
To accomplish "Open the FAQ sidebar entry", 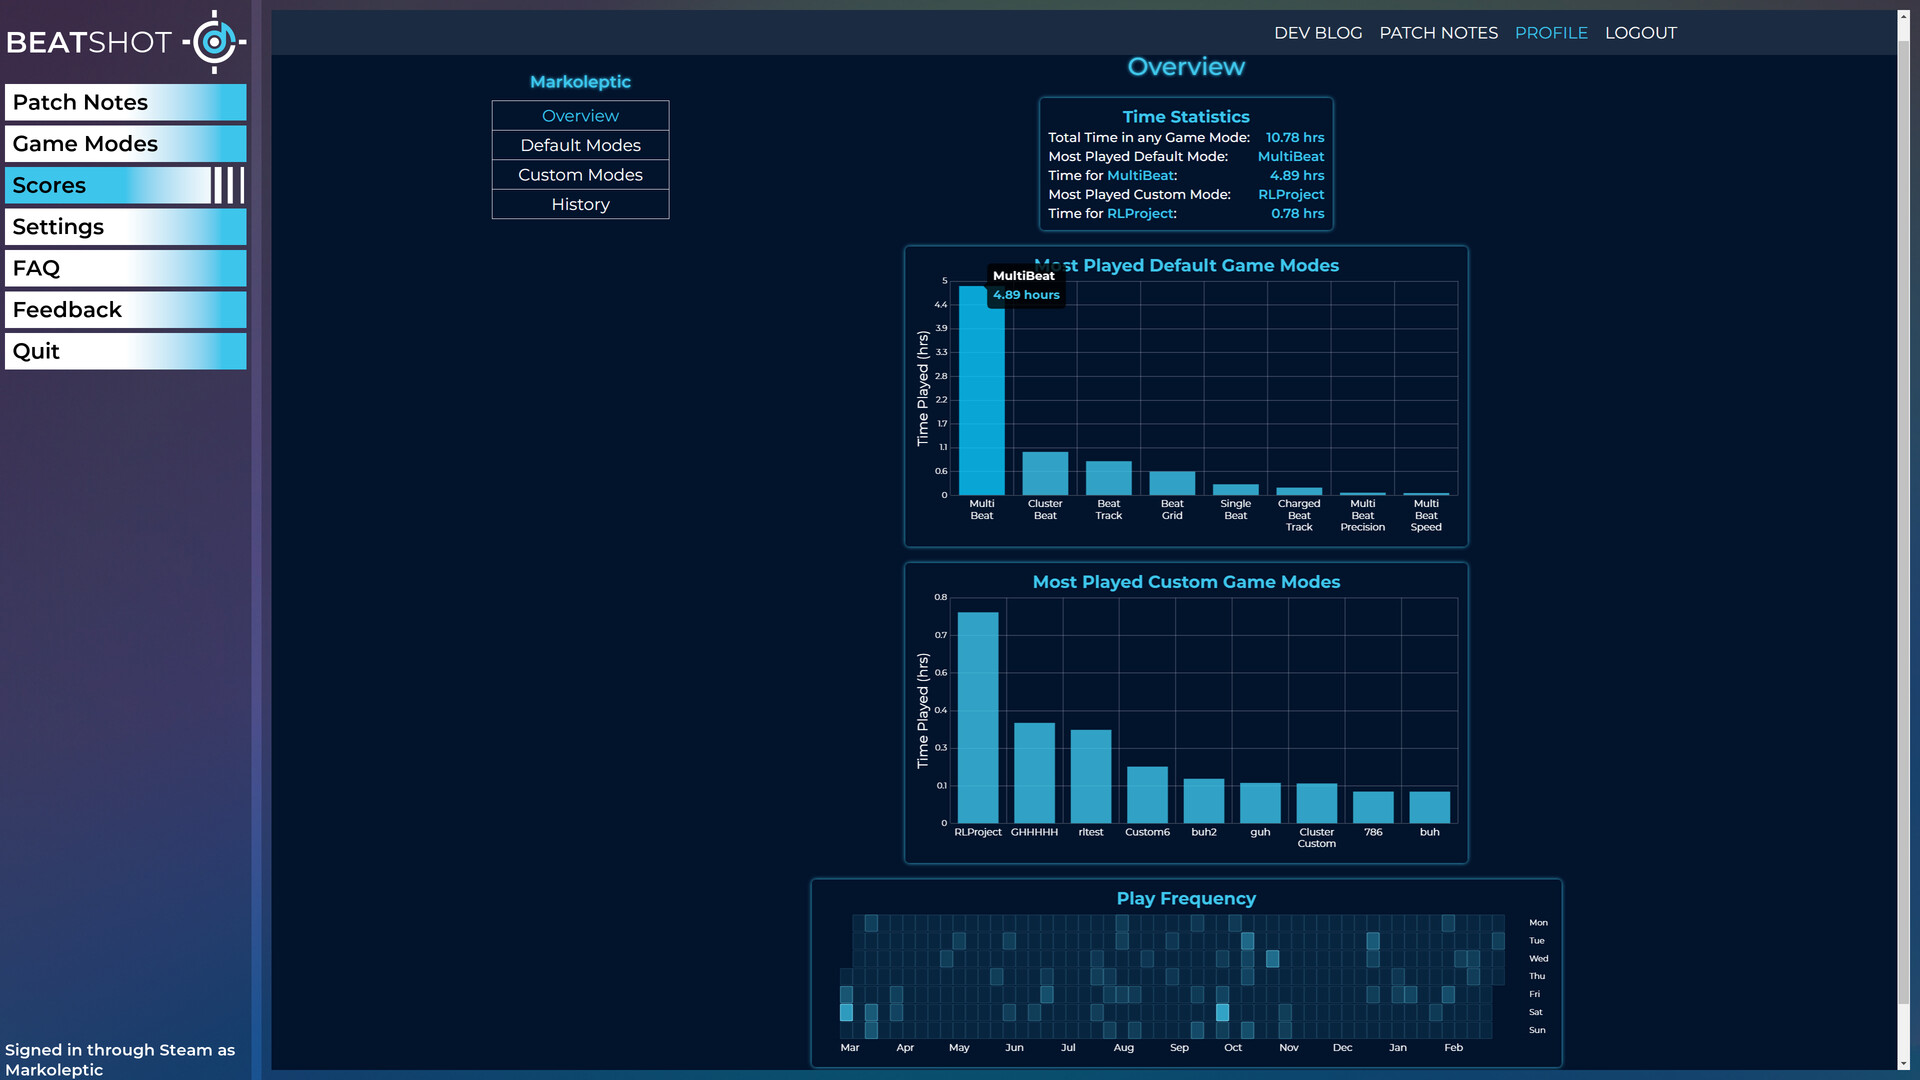I will pyautogui.click(x=125, y=268).
